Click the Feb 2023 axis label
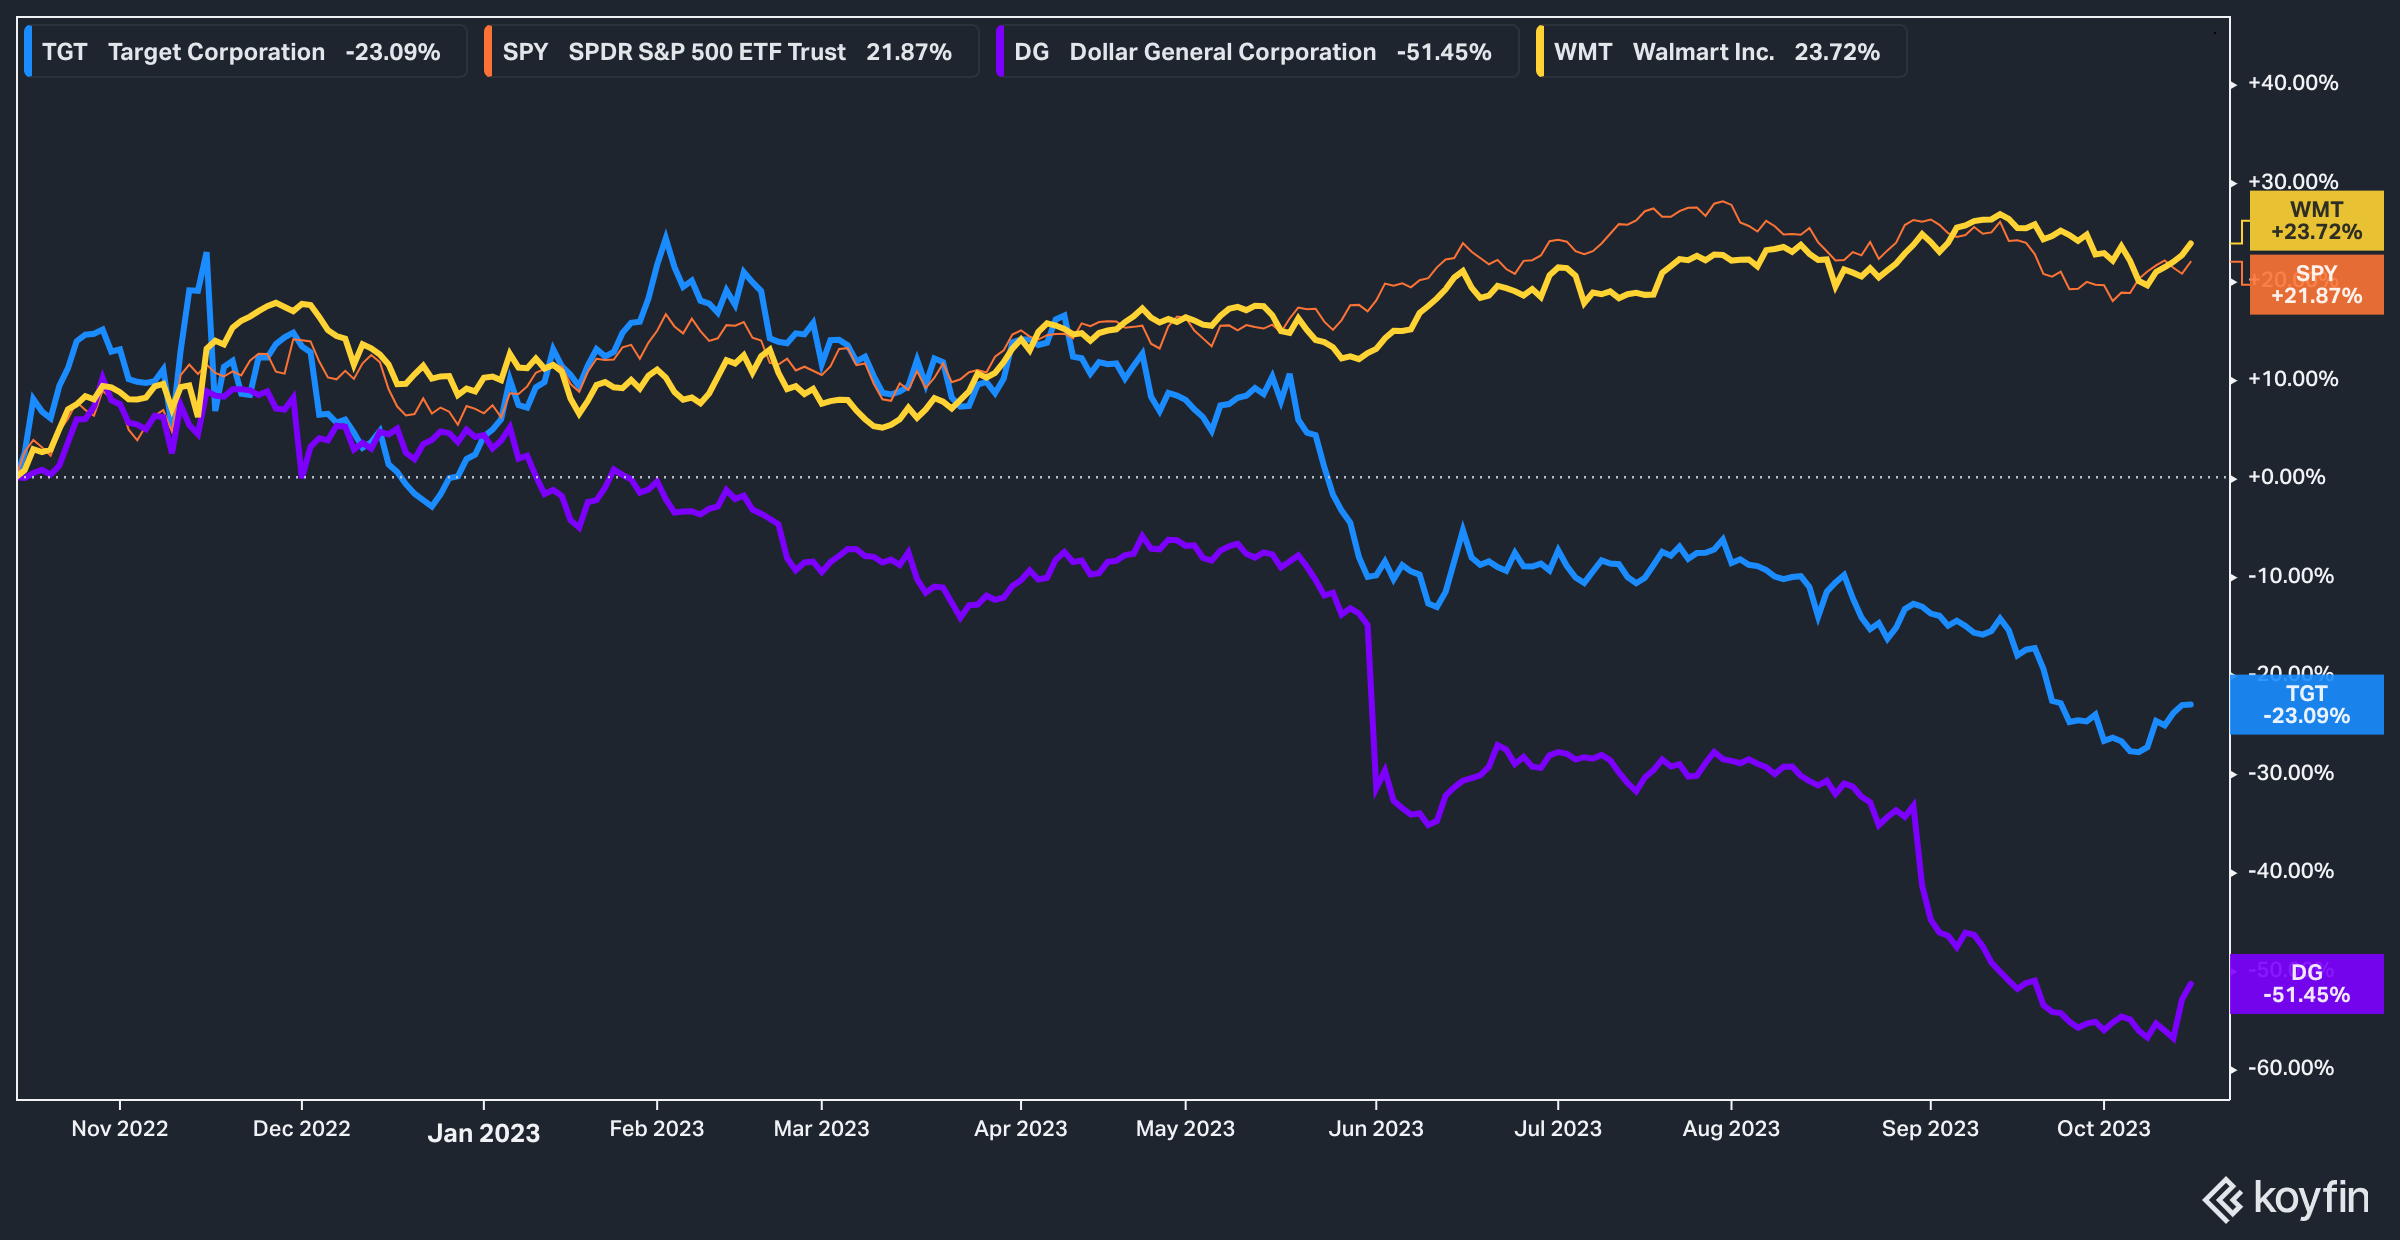Viewport: 2400px width, 1240px height. coord(657,1129)
